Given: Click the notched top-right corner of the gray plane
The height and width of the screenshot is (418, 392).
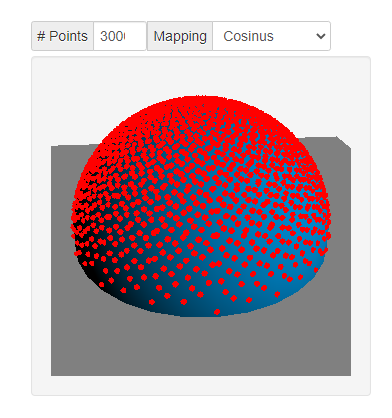Looking at the screenshot, I should 343,142.
